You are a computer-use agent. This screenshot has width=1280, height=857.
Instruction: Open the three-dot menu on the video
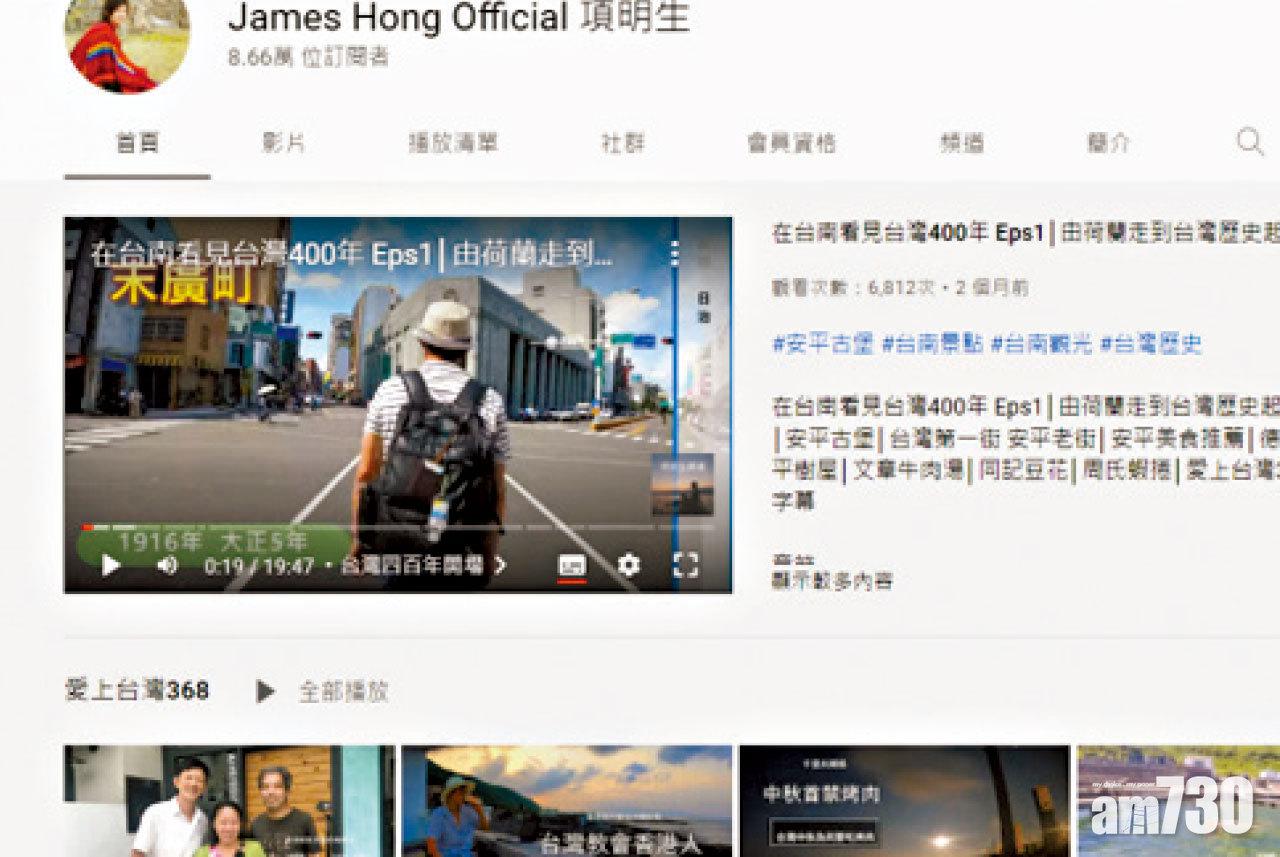[675, 253]
